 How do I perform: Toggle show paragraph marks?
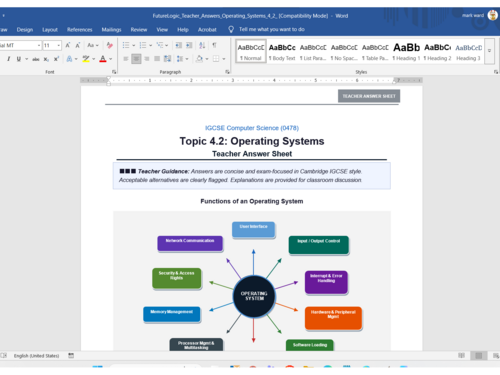click(x=214, y=45)
